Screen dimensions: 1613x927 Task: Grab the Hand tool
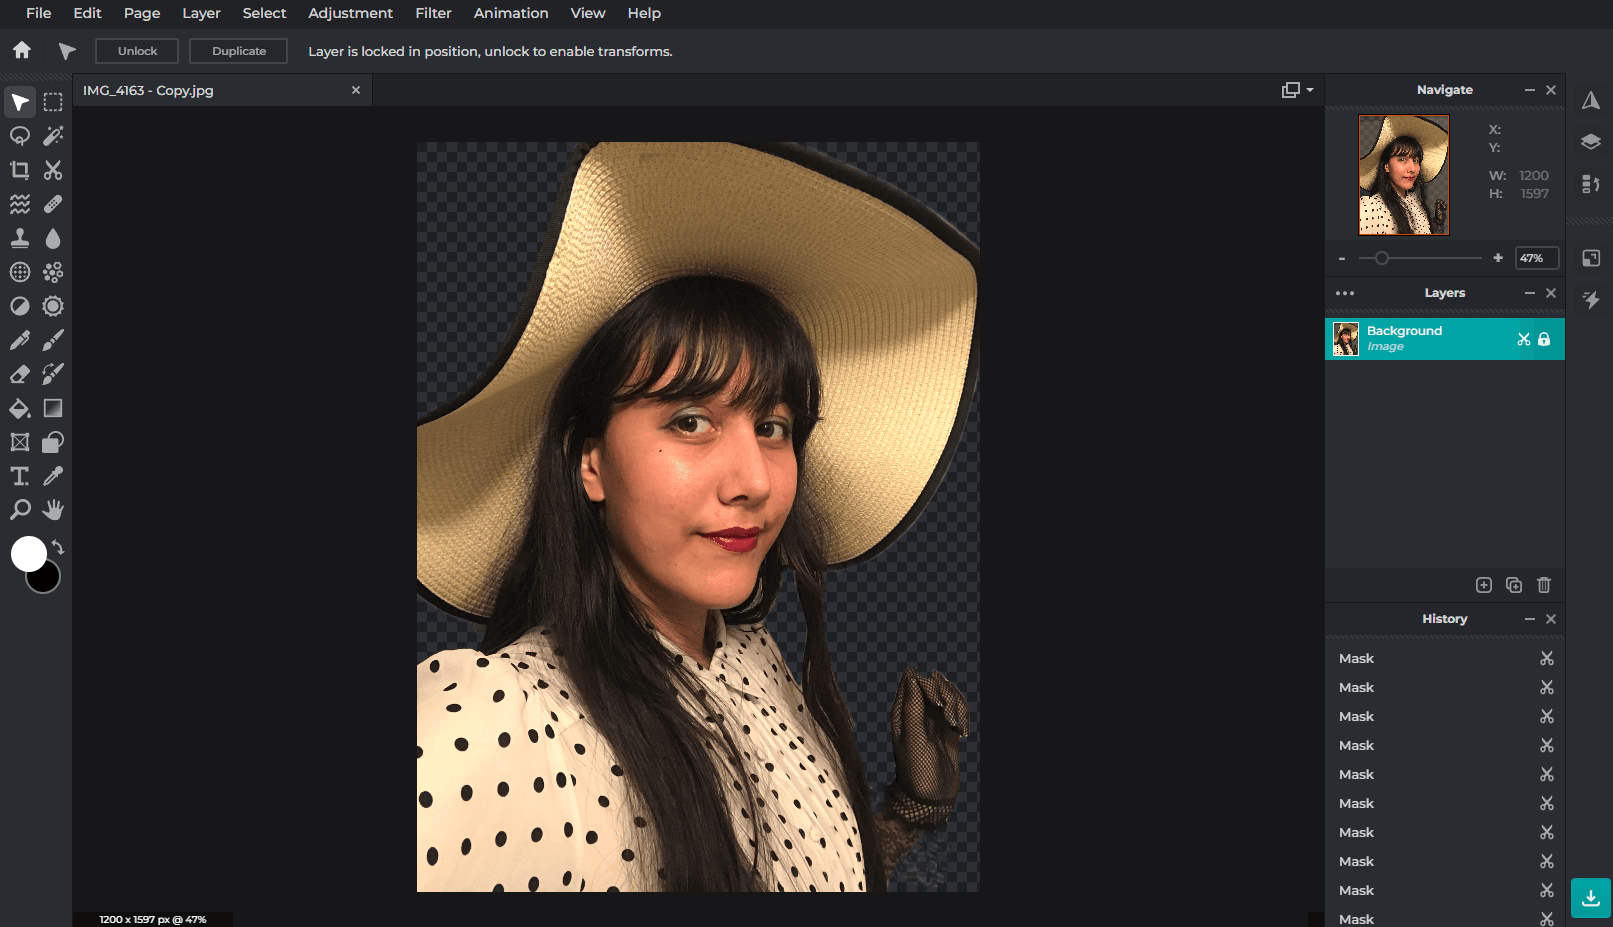point(52,510)
